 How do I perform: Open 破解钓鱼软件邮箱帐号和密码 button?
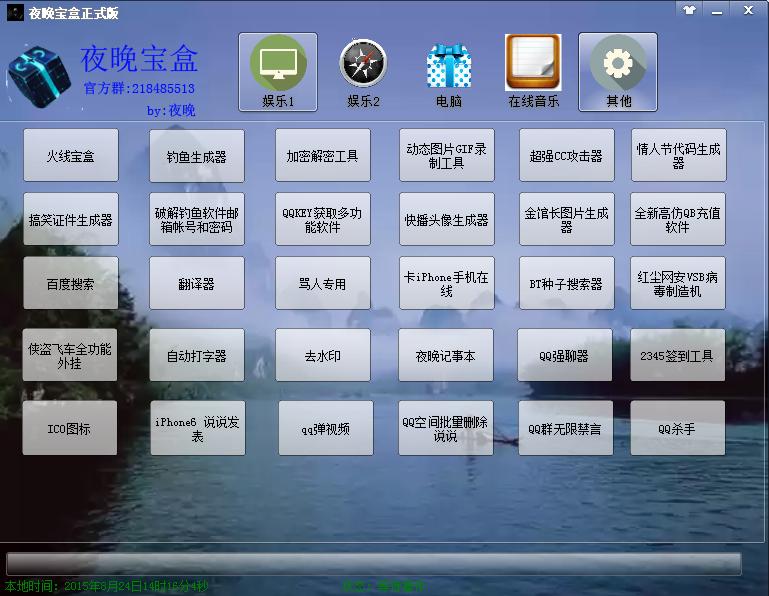[197, 219]
